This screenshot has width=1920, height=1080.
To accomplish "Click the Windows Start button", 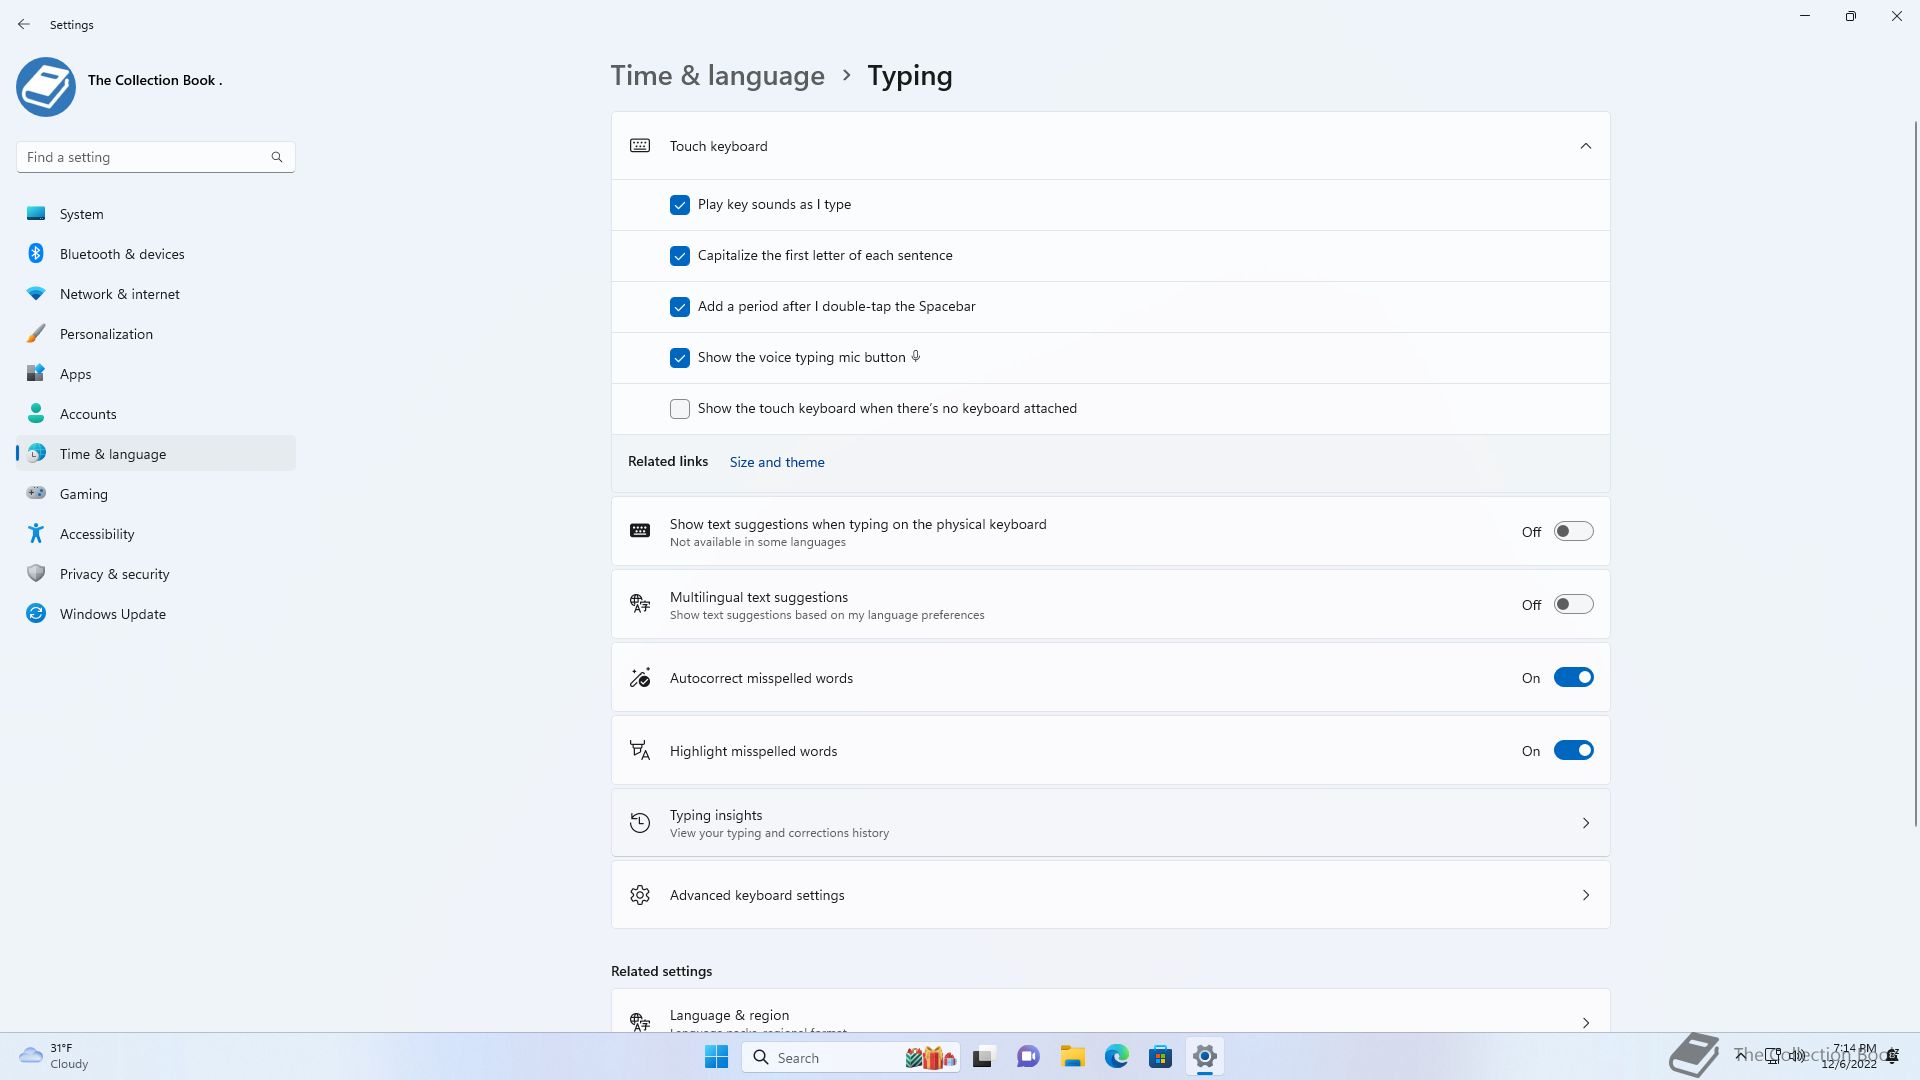I will click(x=716, y=1057).
